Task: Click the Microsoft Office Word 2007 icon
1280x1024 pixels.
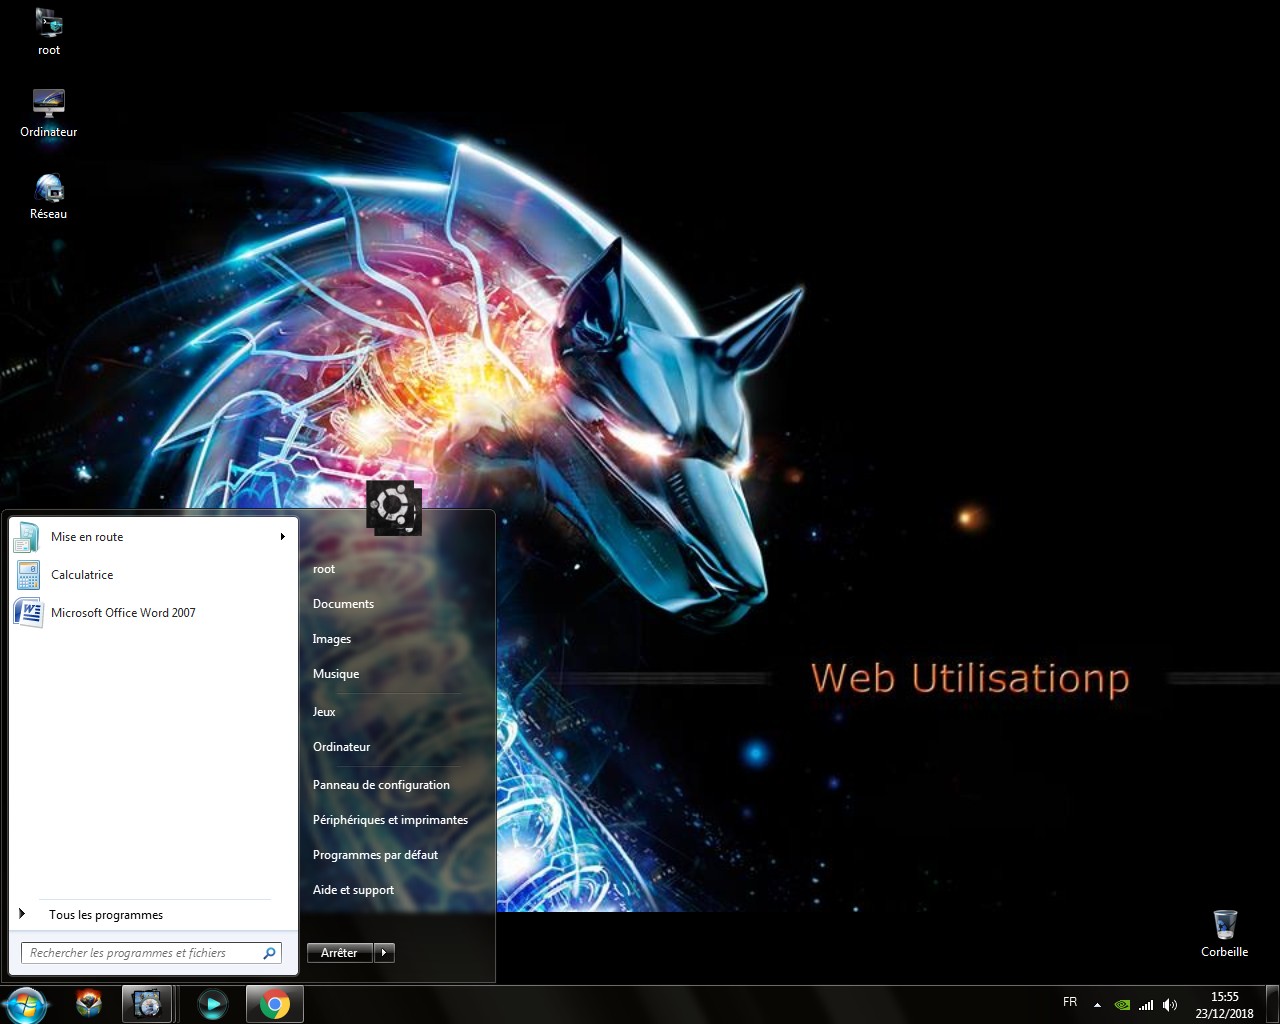Action: pyautogui.click(x=27, y=613)
